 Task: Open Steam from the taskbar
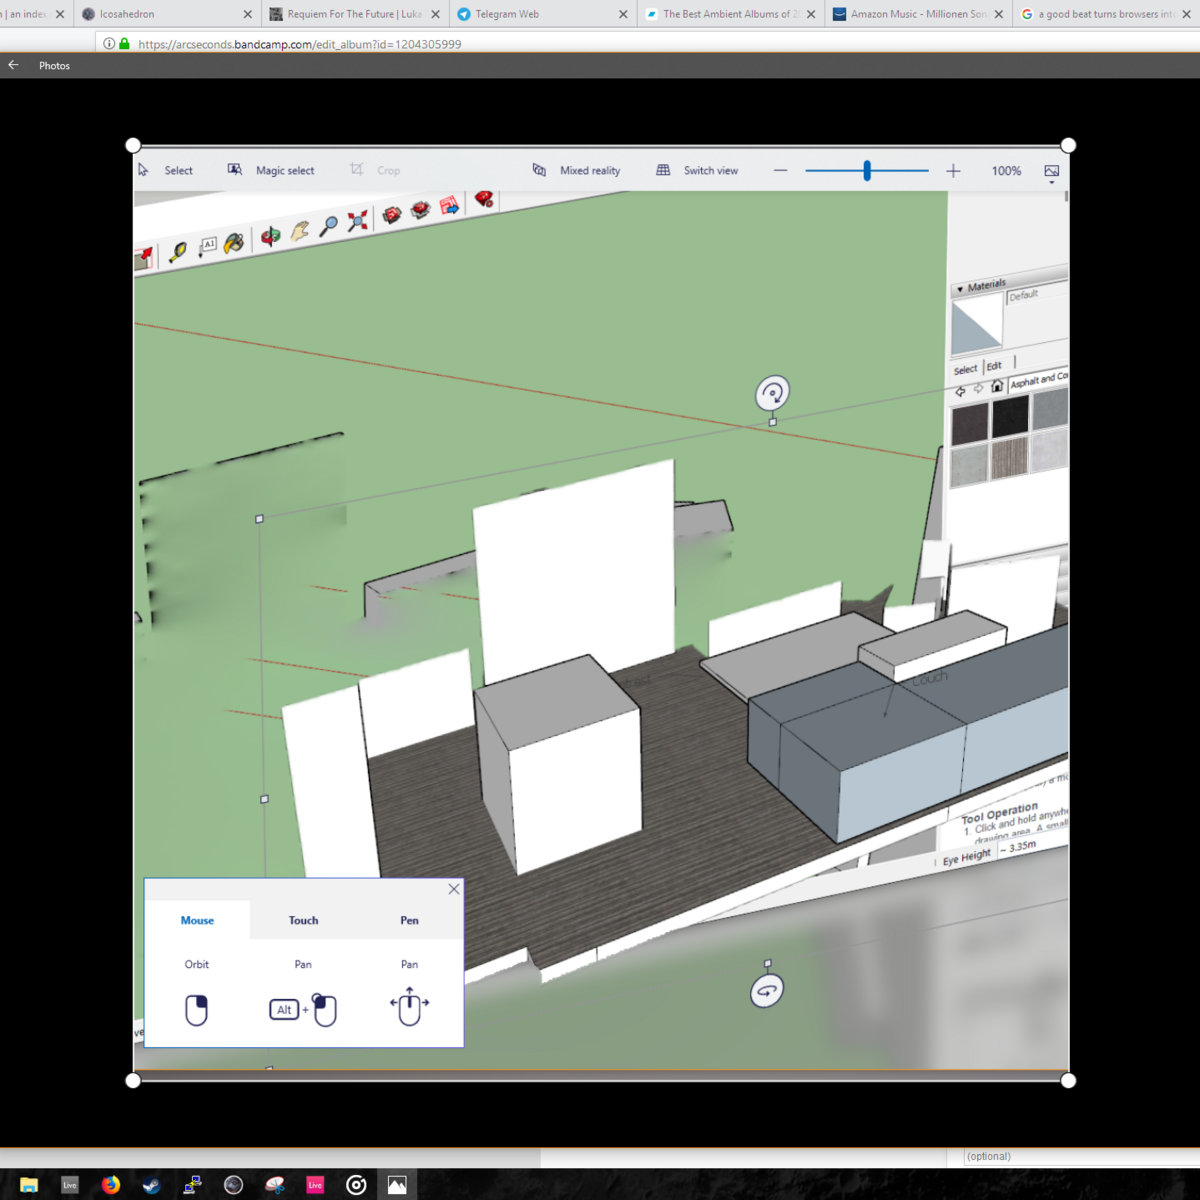151,1185
